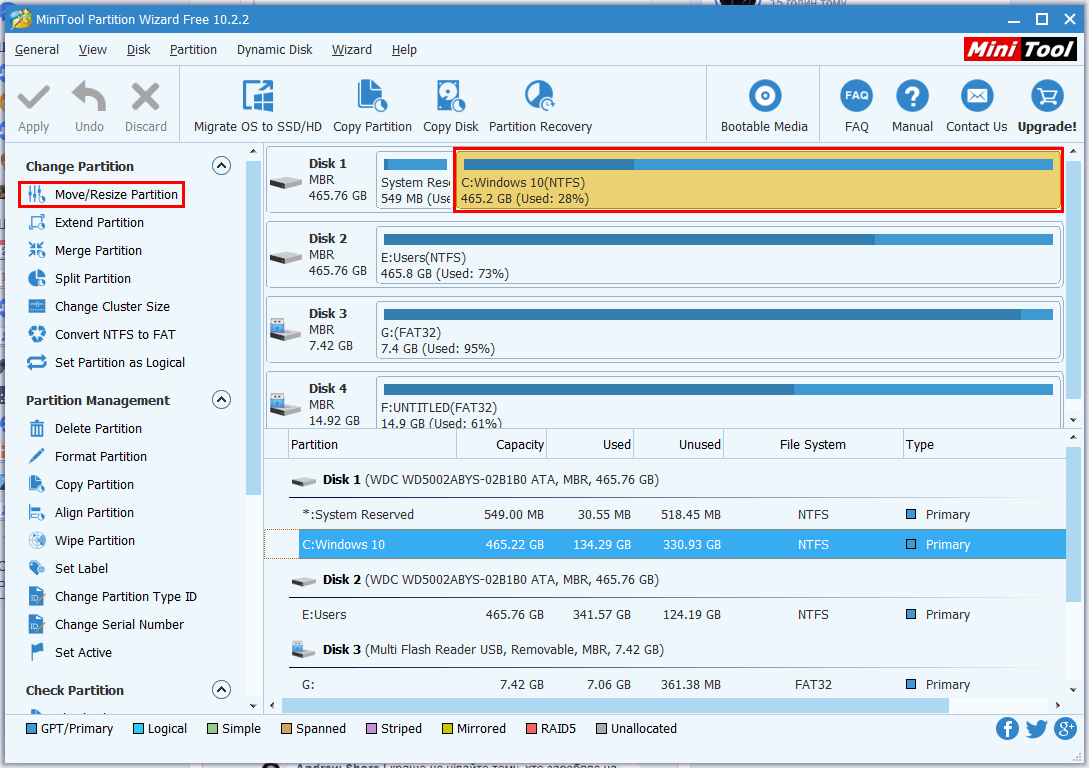Open the Partition menu
This screenshot has height=768, width=1089.
pos(193,50)
